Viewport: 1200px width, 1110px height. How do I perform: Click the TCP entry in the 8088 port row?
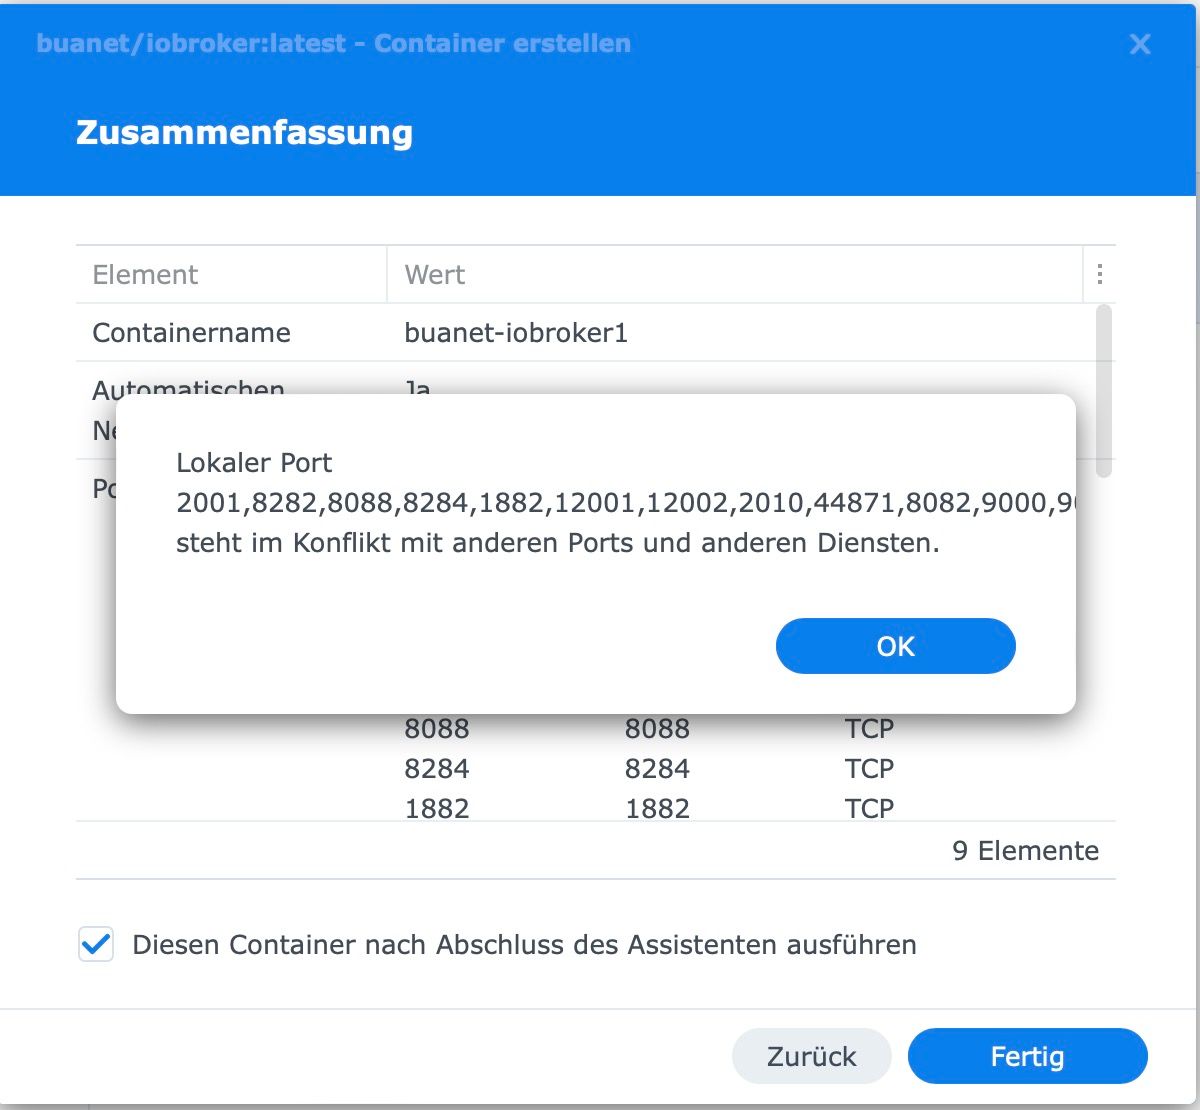coord(869,729)
